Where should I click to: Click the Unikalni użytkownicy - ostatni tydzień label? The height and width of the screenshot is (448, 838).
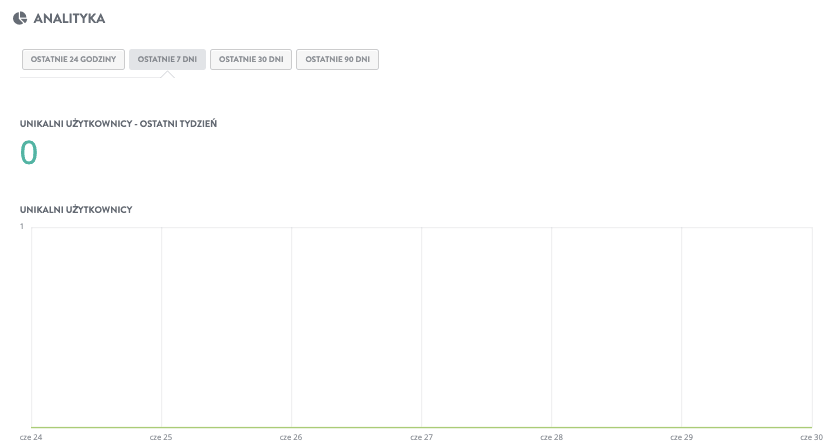pos(119,123)
